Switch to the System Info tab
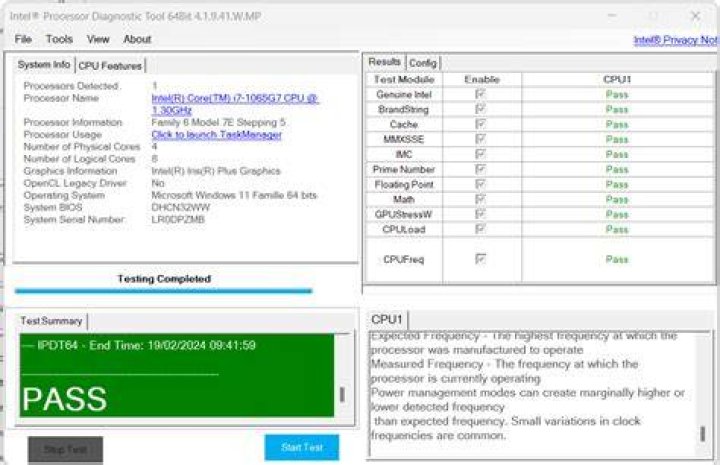The image size is (720, 465). 44,65
